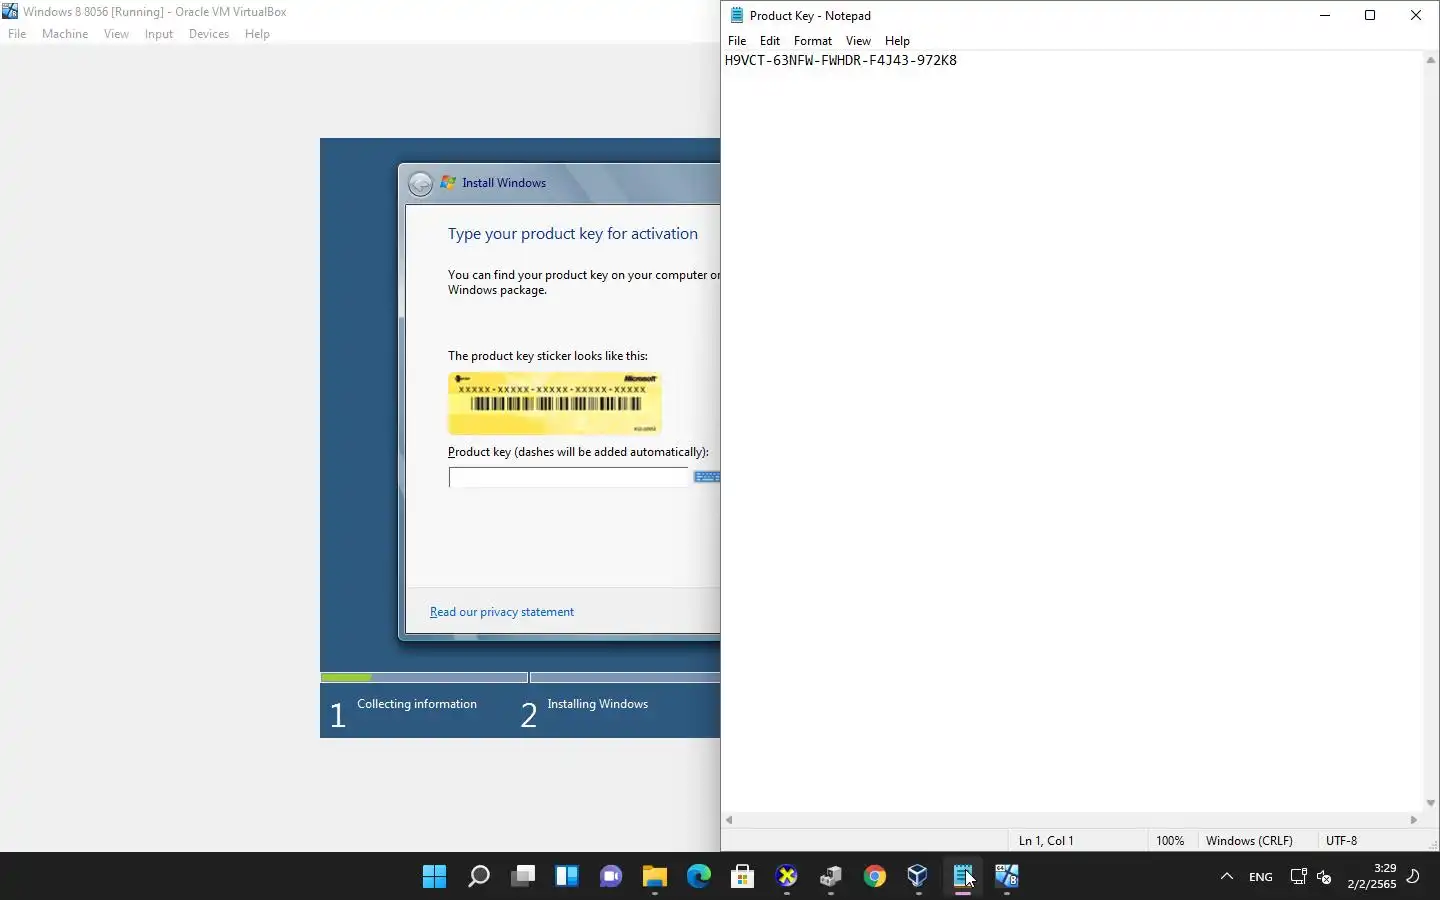Click the Notepad scroll up arrow
Image resolution: width=1440 pixels, height=900 pixels.
point(1431,60)
